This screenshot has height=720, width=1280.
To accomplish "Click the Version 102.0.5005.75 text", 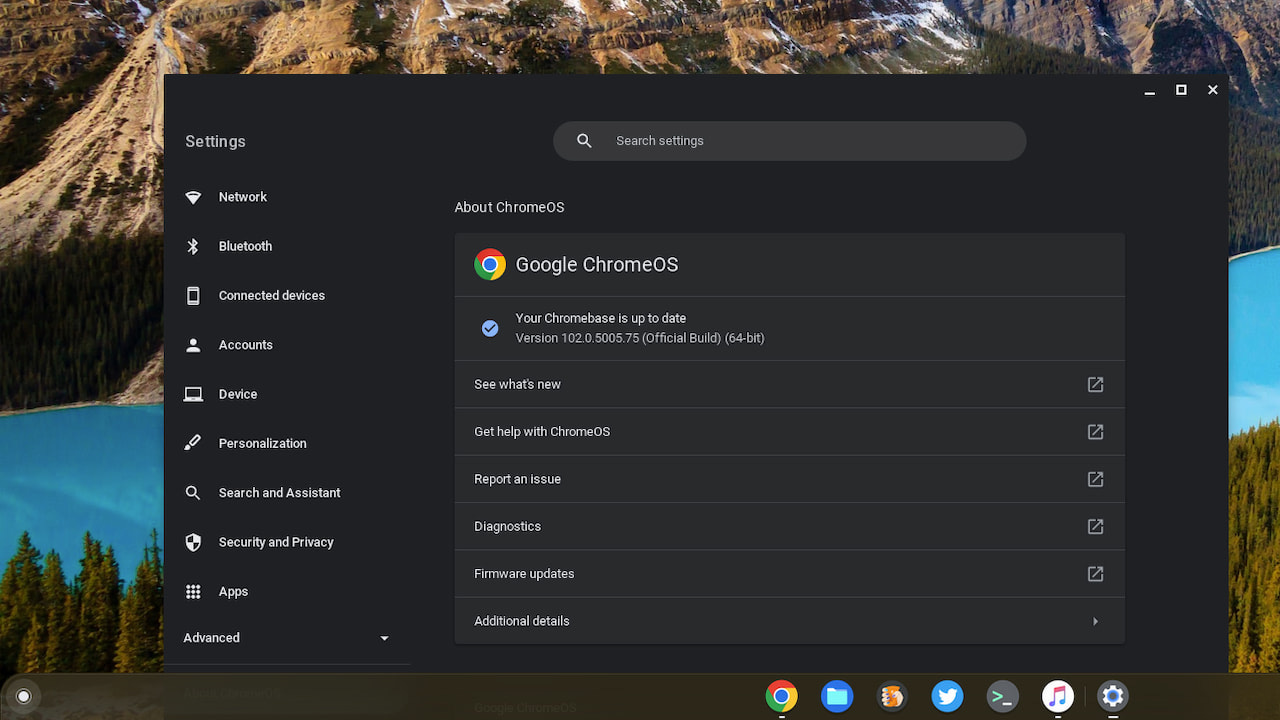I will coord(640,338).
